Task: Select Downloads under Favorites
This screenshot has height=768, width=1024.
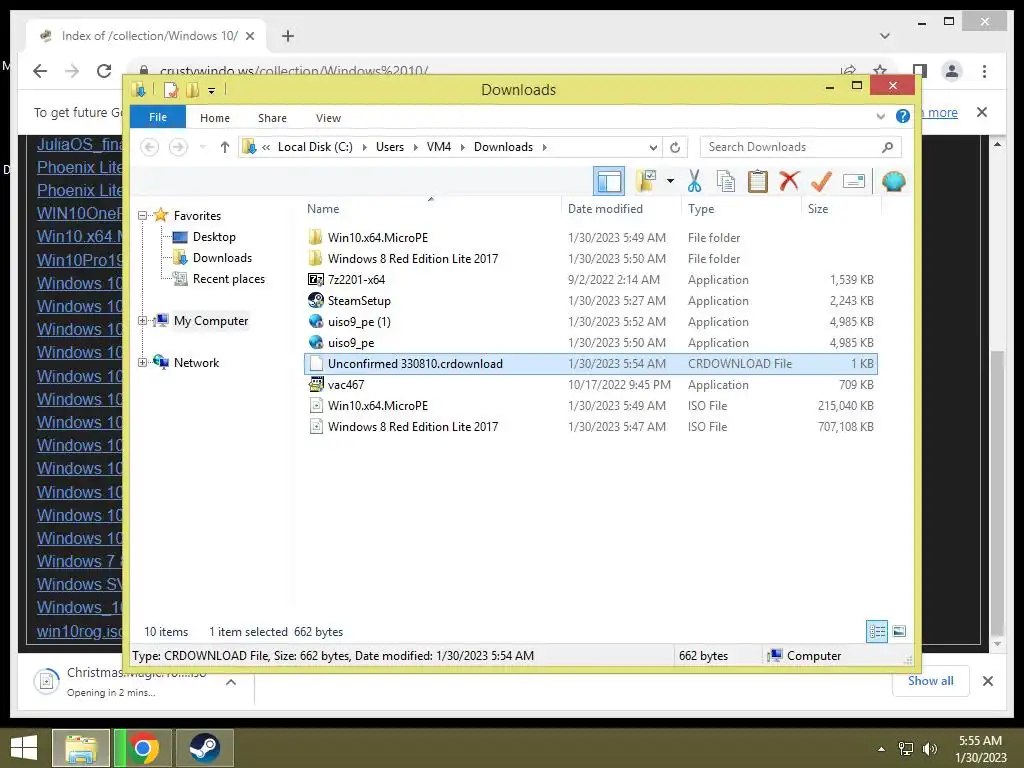Action: [222, 258]
